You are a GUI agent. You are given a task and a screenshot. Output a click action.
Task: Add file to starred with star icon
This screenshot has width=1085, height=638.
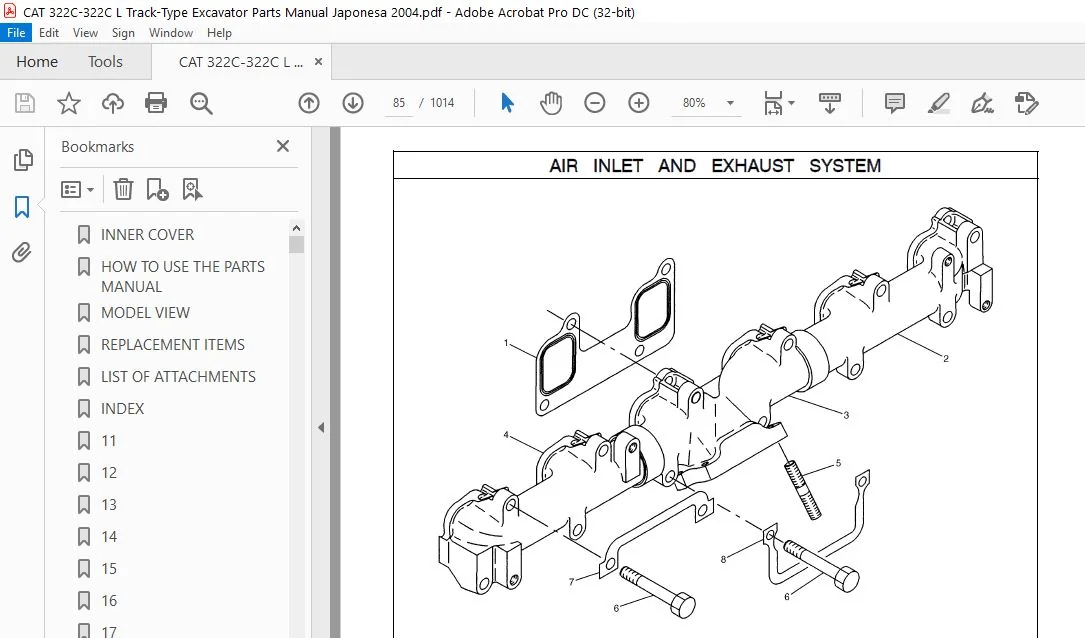69,103
